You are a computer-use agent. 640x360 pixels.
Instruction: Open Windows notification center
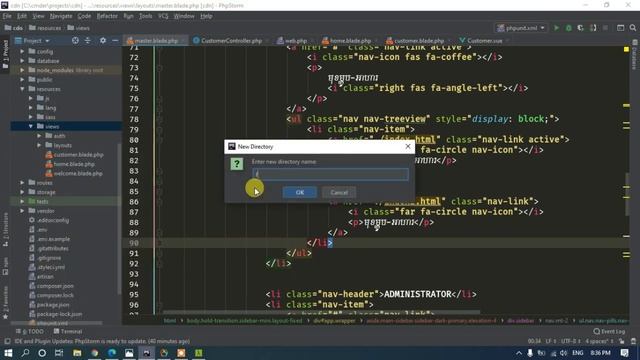pos(624,353)
